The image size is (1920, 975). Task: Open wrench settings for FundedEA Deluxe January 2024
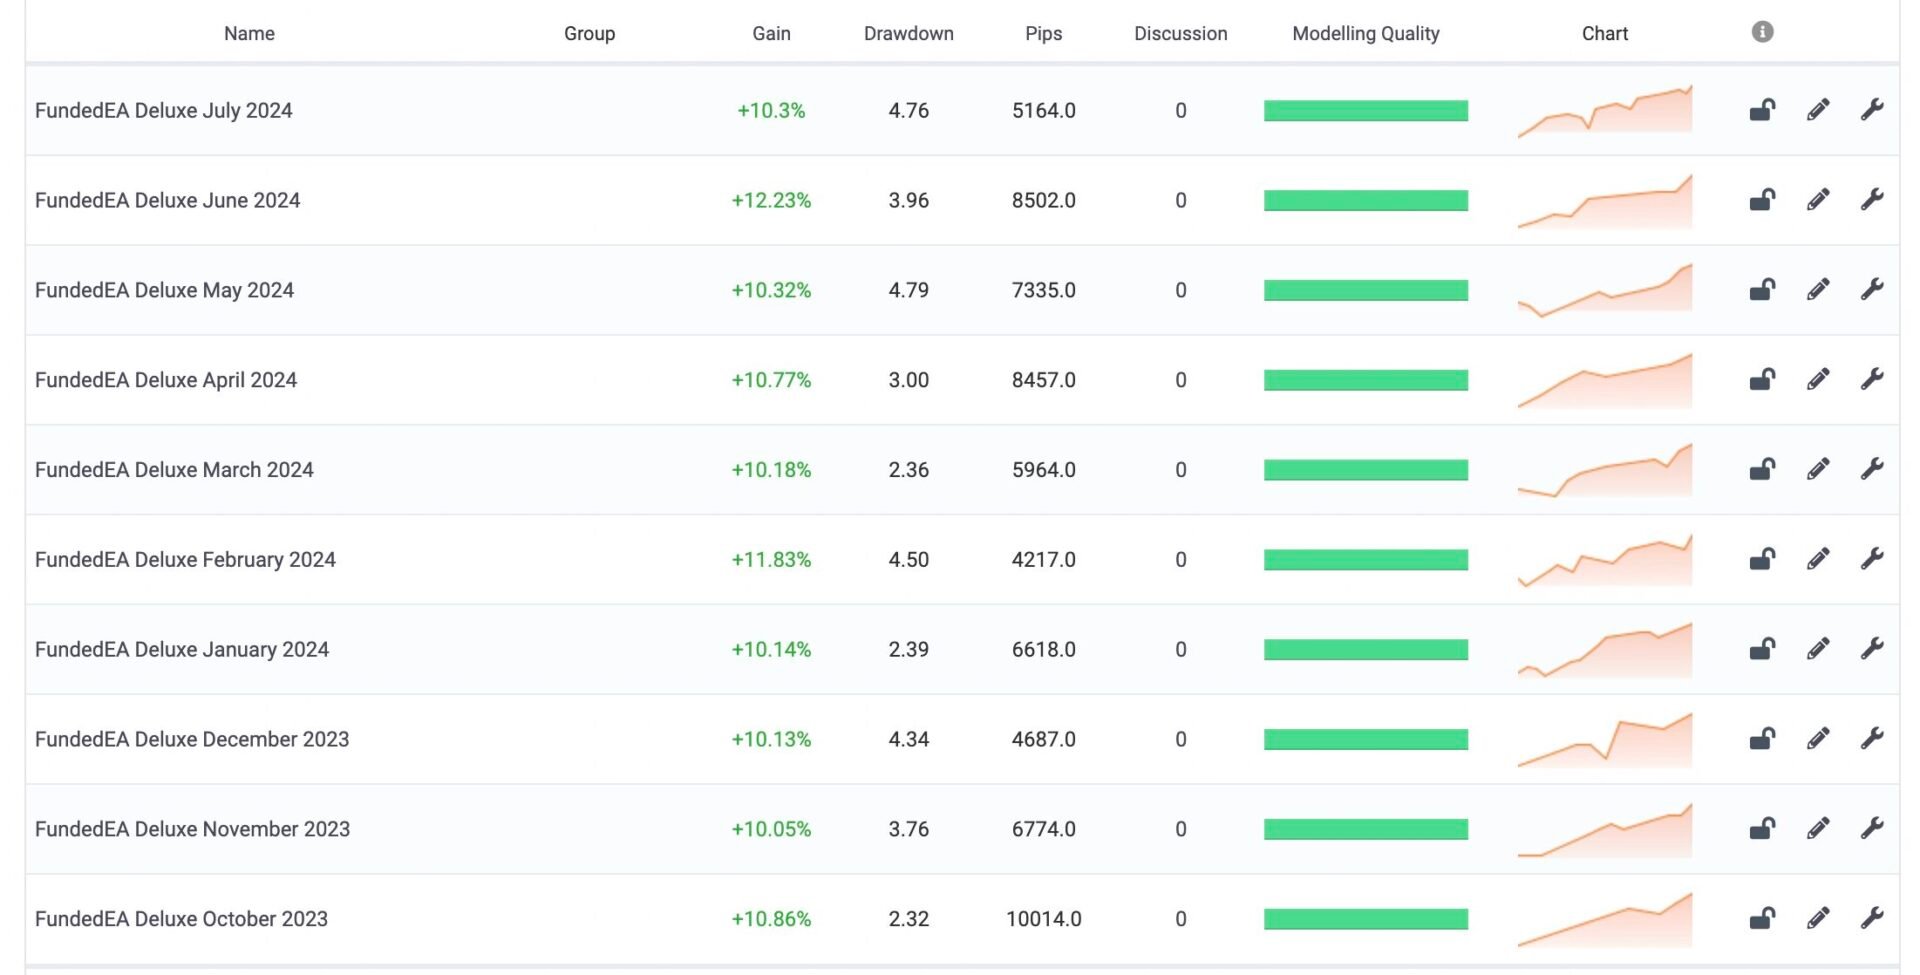click(1872, 649)
